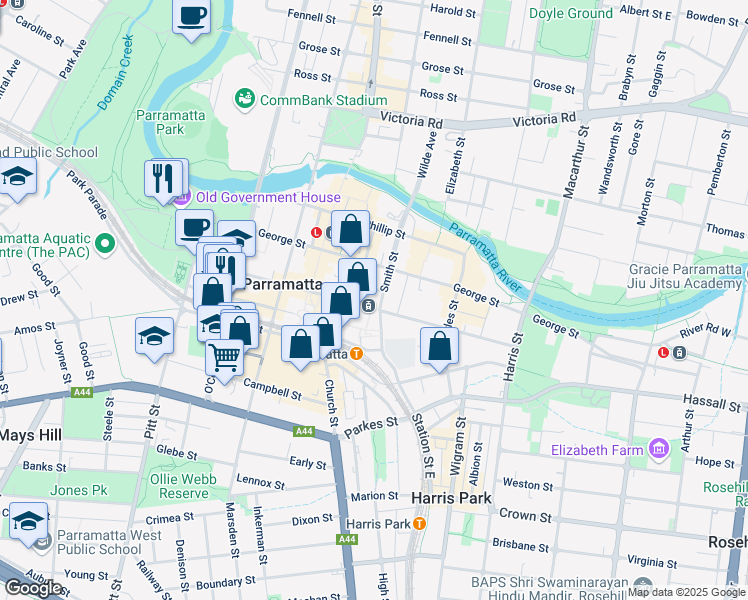This screenshot has height=600, width=748.
Task: Click the Parramatta Aquatic Centre green pin
Action: 105,244
